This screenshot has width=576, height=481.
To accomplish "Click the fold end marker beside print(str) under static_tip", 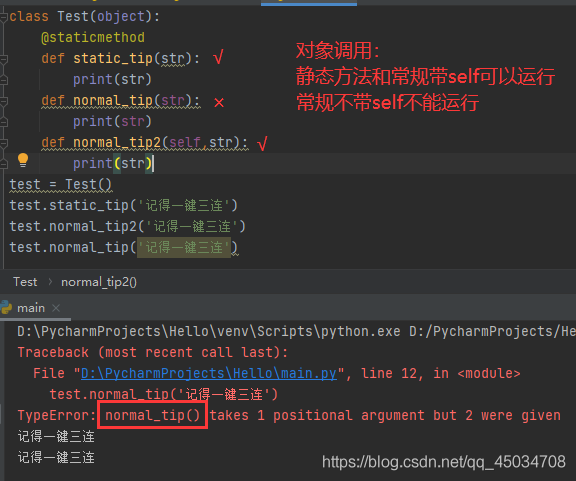I will pyautogui.click(x=4, y=80).
